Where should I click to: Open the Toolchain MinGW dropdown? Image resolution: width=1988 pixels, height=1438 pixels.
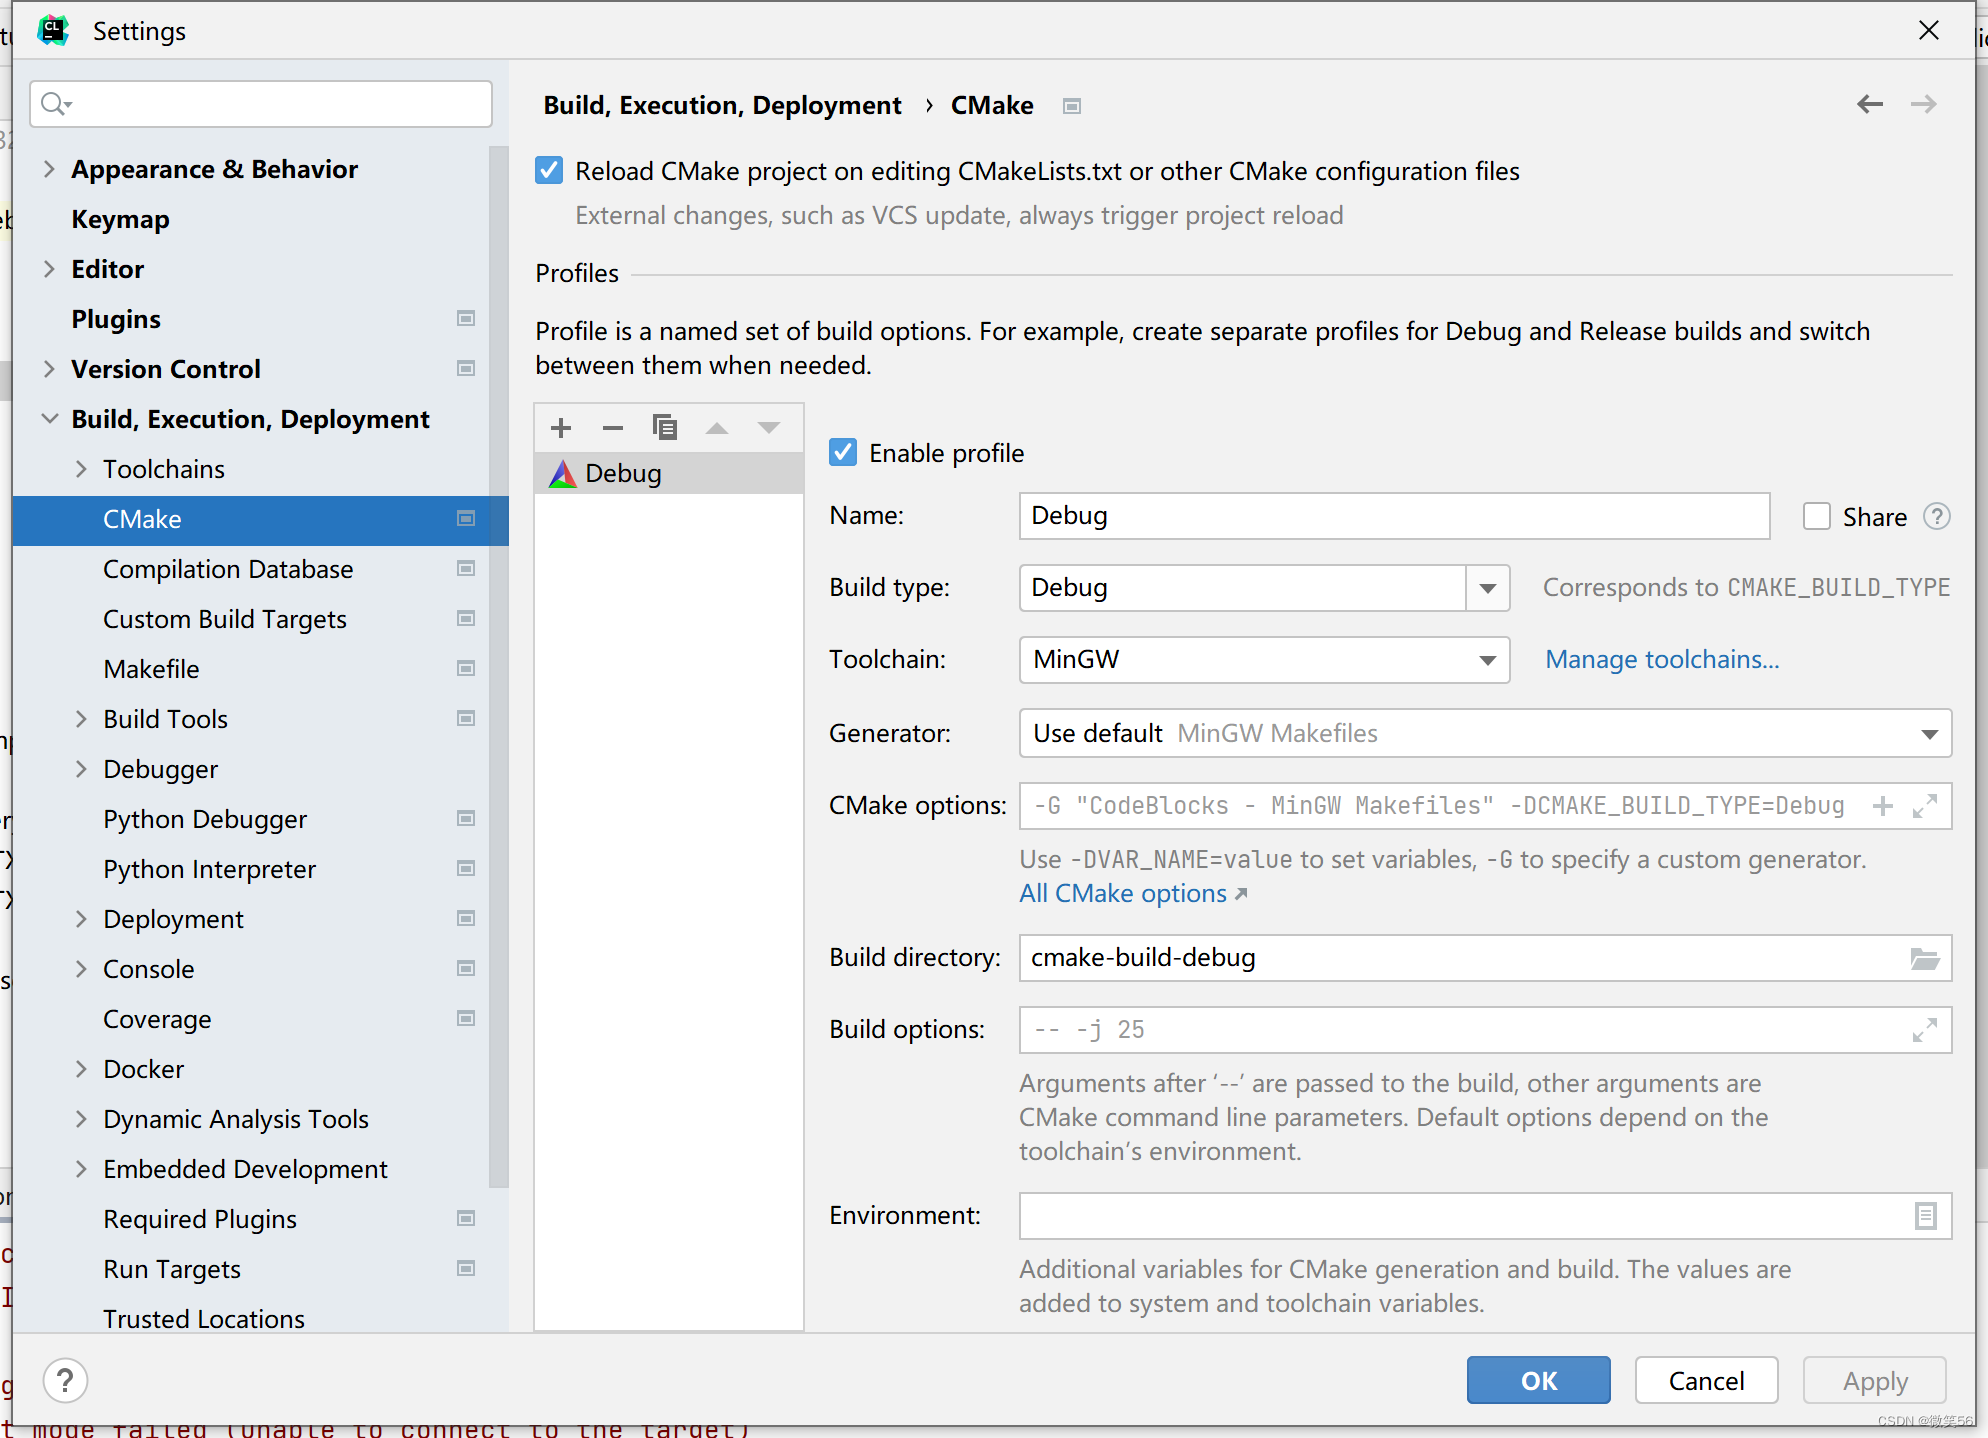pos(1487,660)
